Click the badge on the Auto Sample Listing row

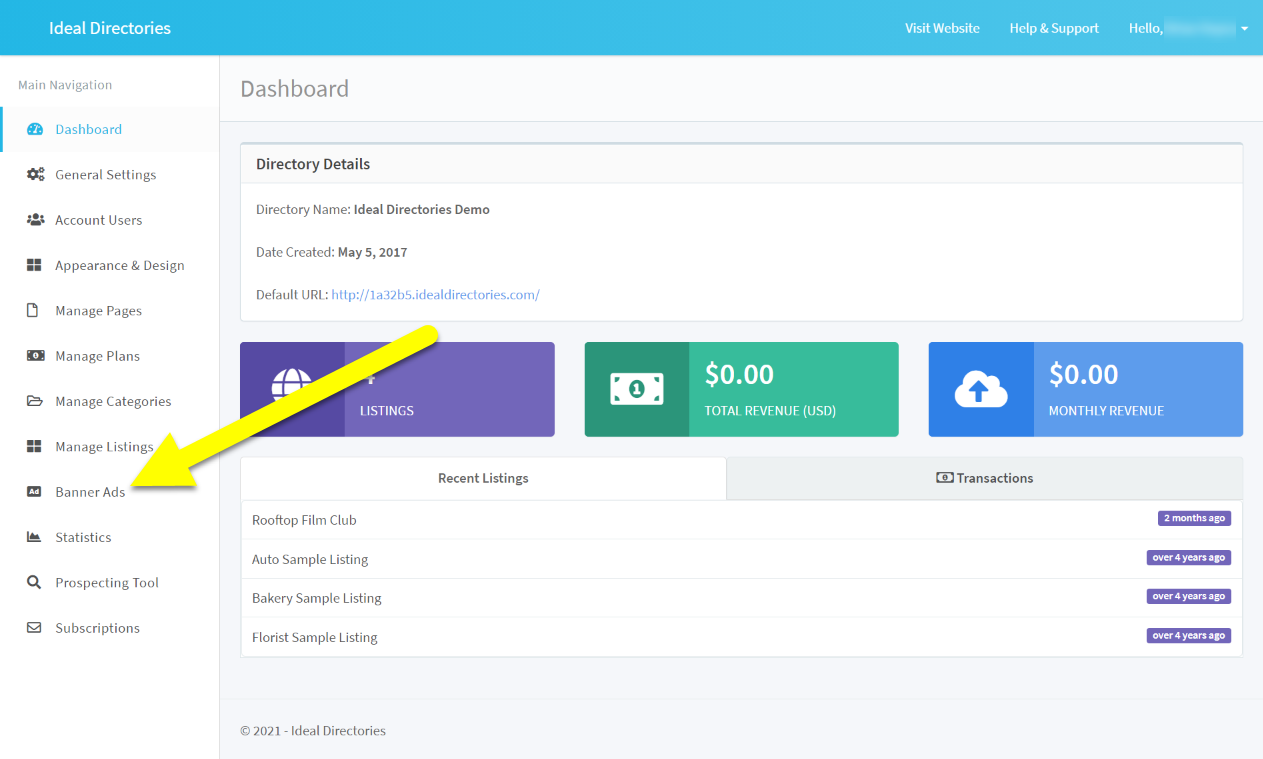pyautogui.click(x=1189, y=558)
